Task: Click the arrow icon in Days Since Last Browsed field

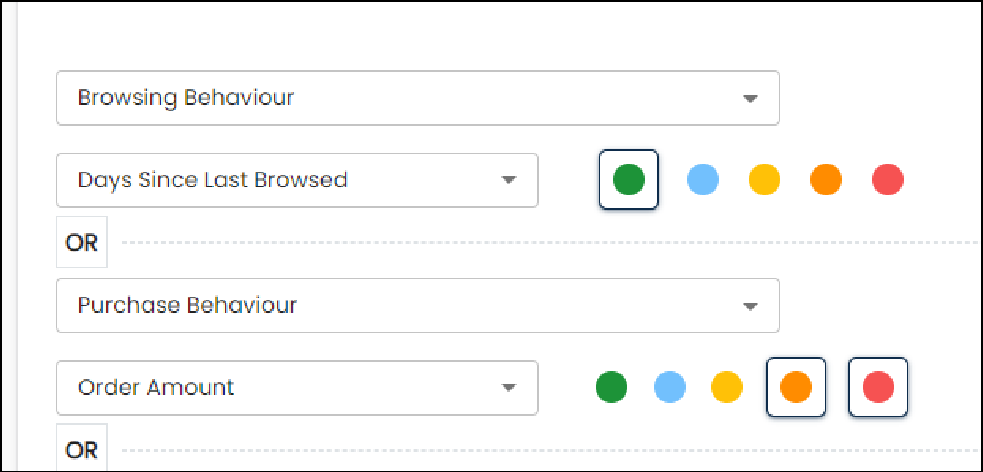Action: [508, 181]
